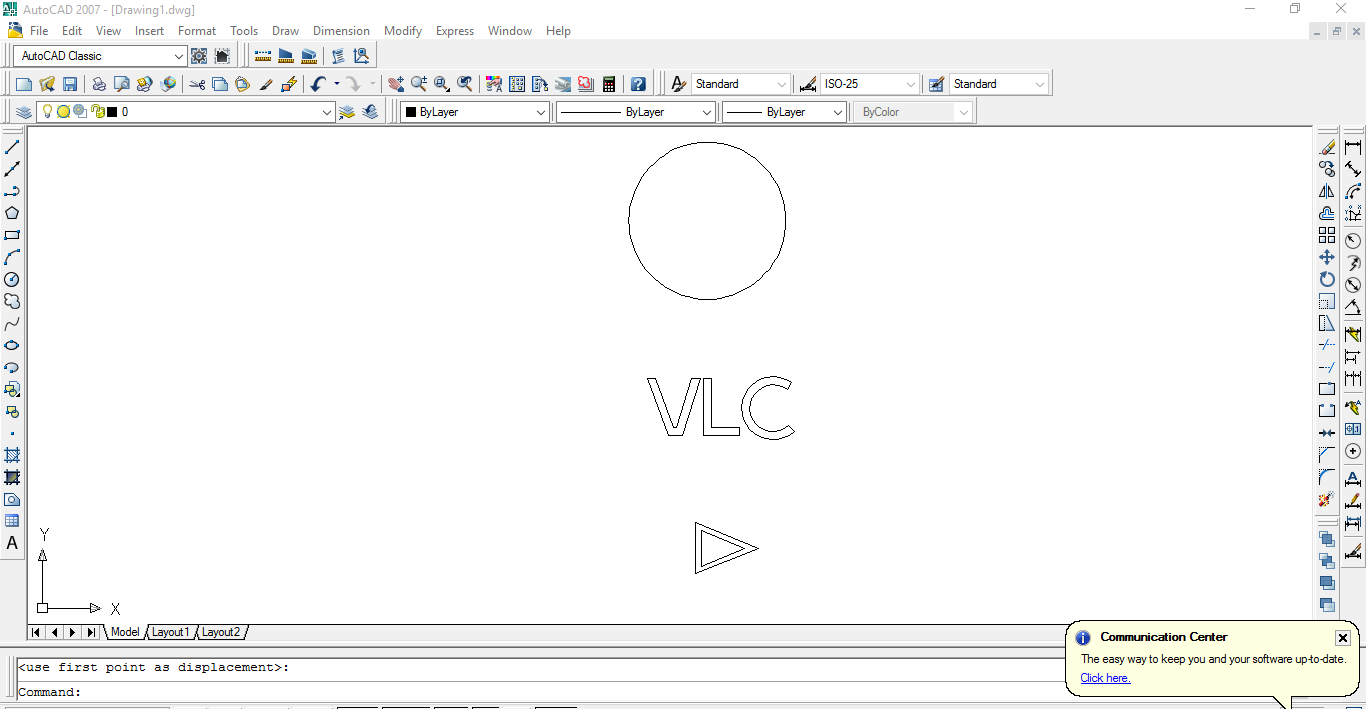Open the Layer Properties Manager icon
This screenshot has height=709, width=1366.
click(24, 112)
